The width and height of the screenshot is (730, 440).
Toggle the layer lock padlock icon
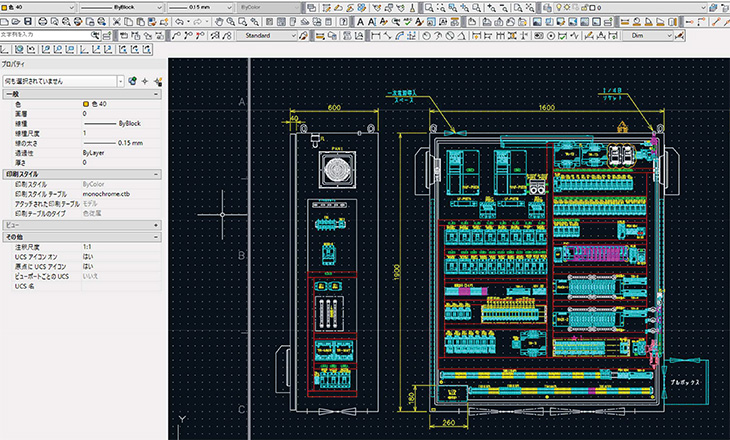coord(584,8)
